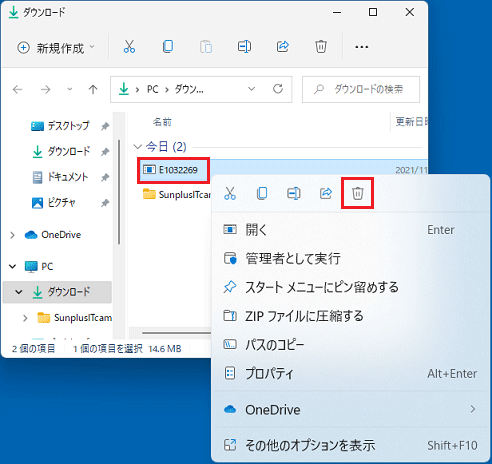Click the Copy icon in the context menu
This screenshot has height=464, width=492.
click(262, 193)
